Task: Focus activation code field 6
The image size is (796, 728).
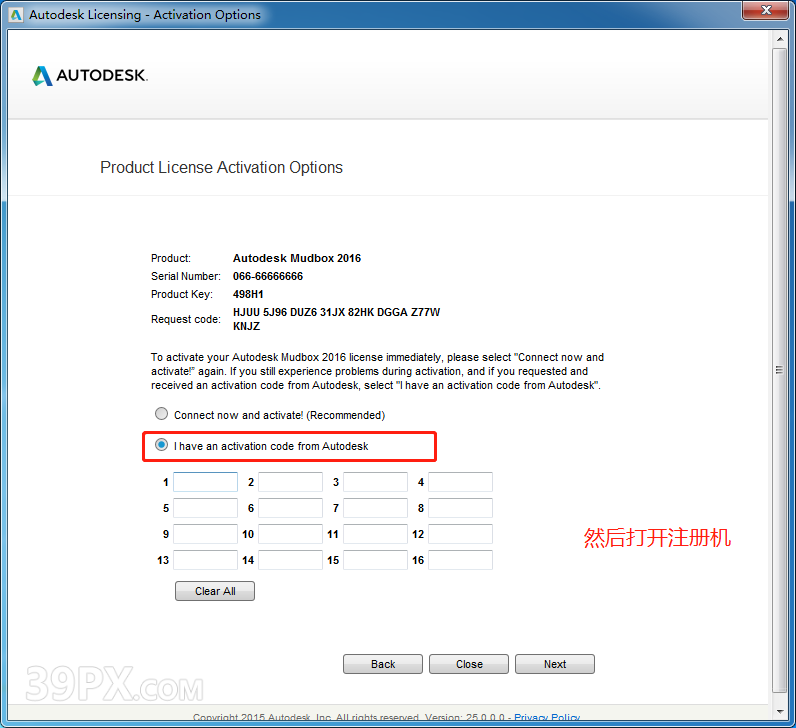Action: click(x=290, y=508)
